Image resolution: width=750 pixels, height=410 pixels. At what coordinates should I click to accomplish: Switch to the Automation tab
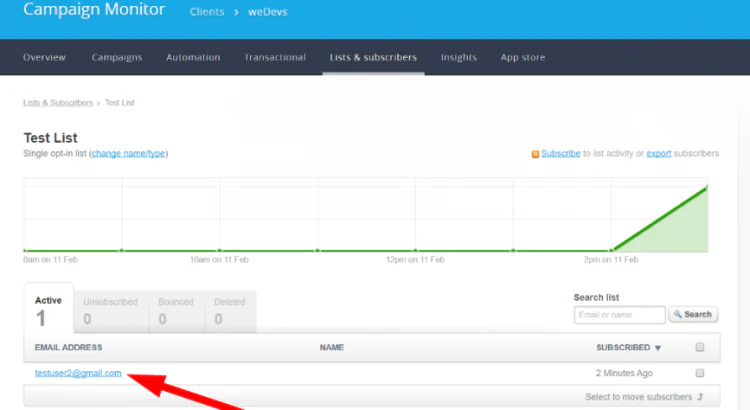[193, 57]
